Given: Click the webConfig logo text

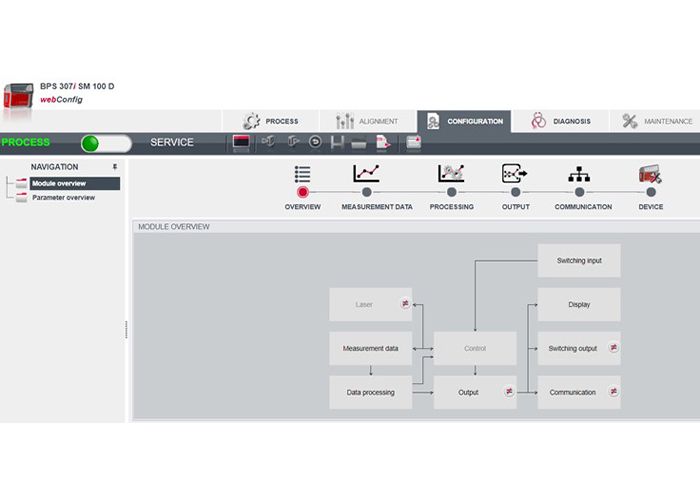Looking at the screenshot, I should point(61,100).
